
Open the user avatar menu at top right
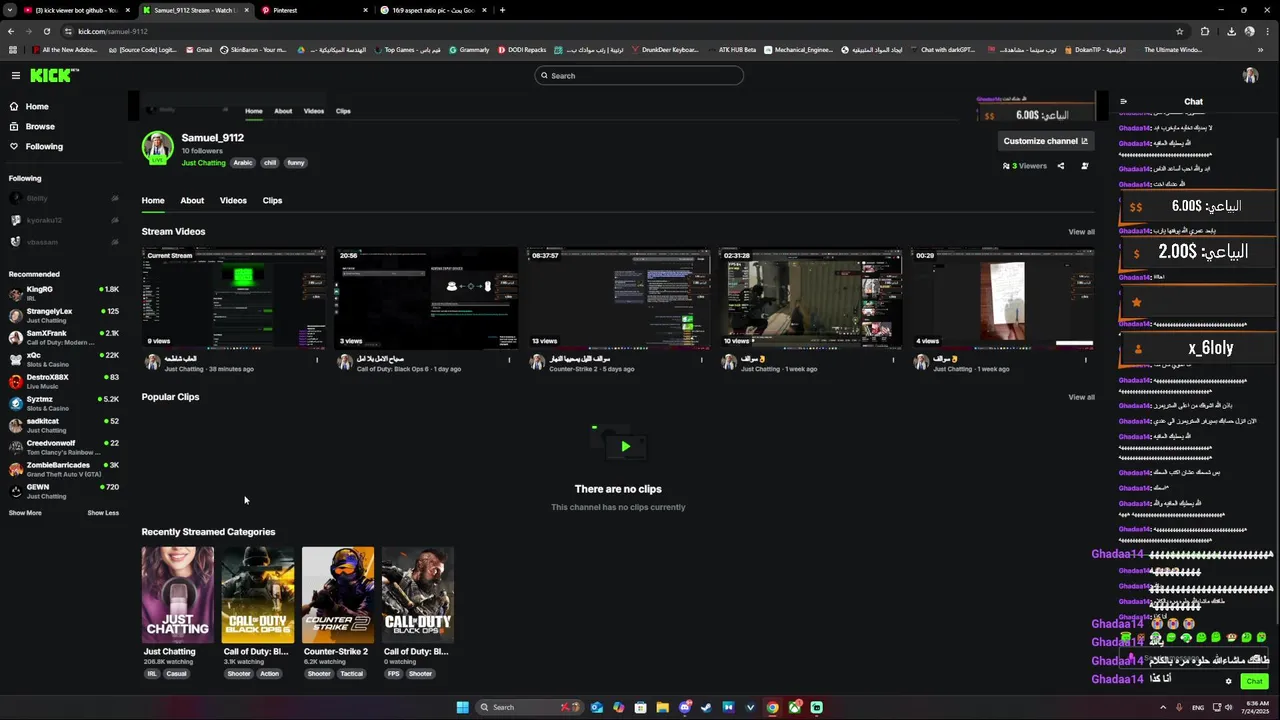coord(1250,76)
